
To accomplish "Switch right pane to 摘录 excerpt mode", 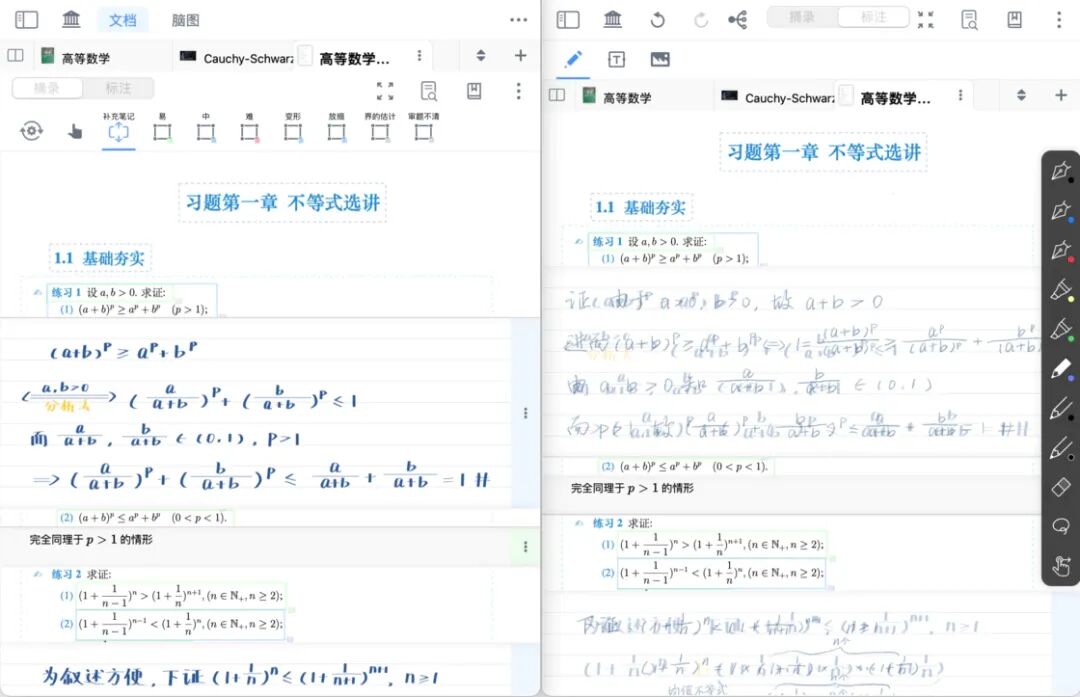I will tap(802, 17).
